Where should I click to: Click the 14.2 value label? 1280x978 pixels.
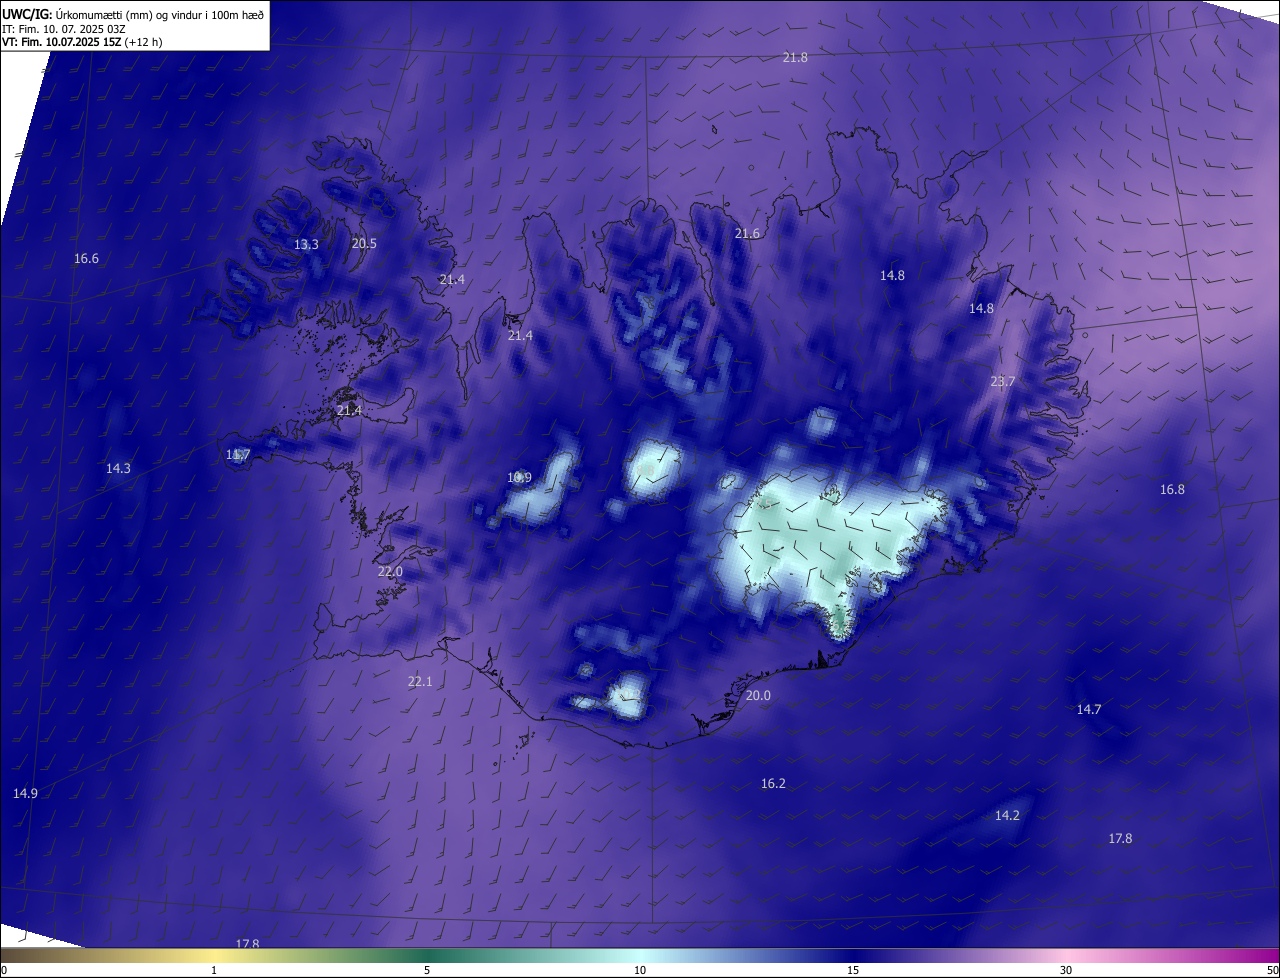coord(1007,816)
